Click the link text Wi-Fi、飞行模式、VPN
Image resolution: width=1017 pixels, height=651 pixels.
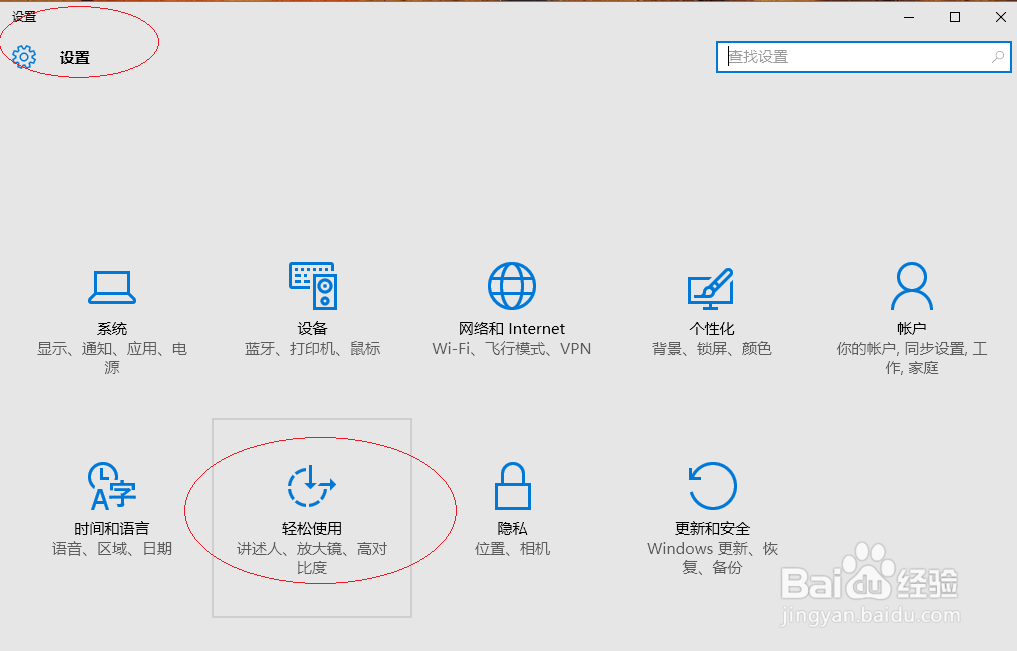(511, 348)
